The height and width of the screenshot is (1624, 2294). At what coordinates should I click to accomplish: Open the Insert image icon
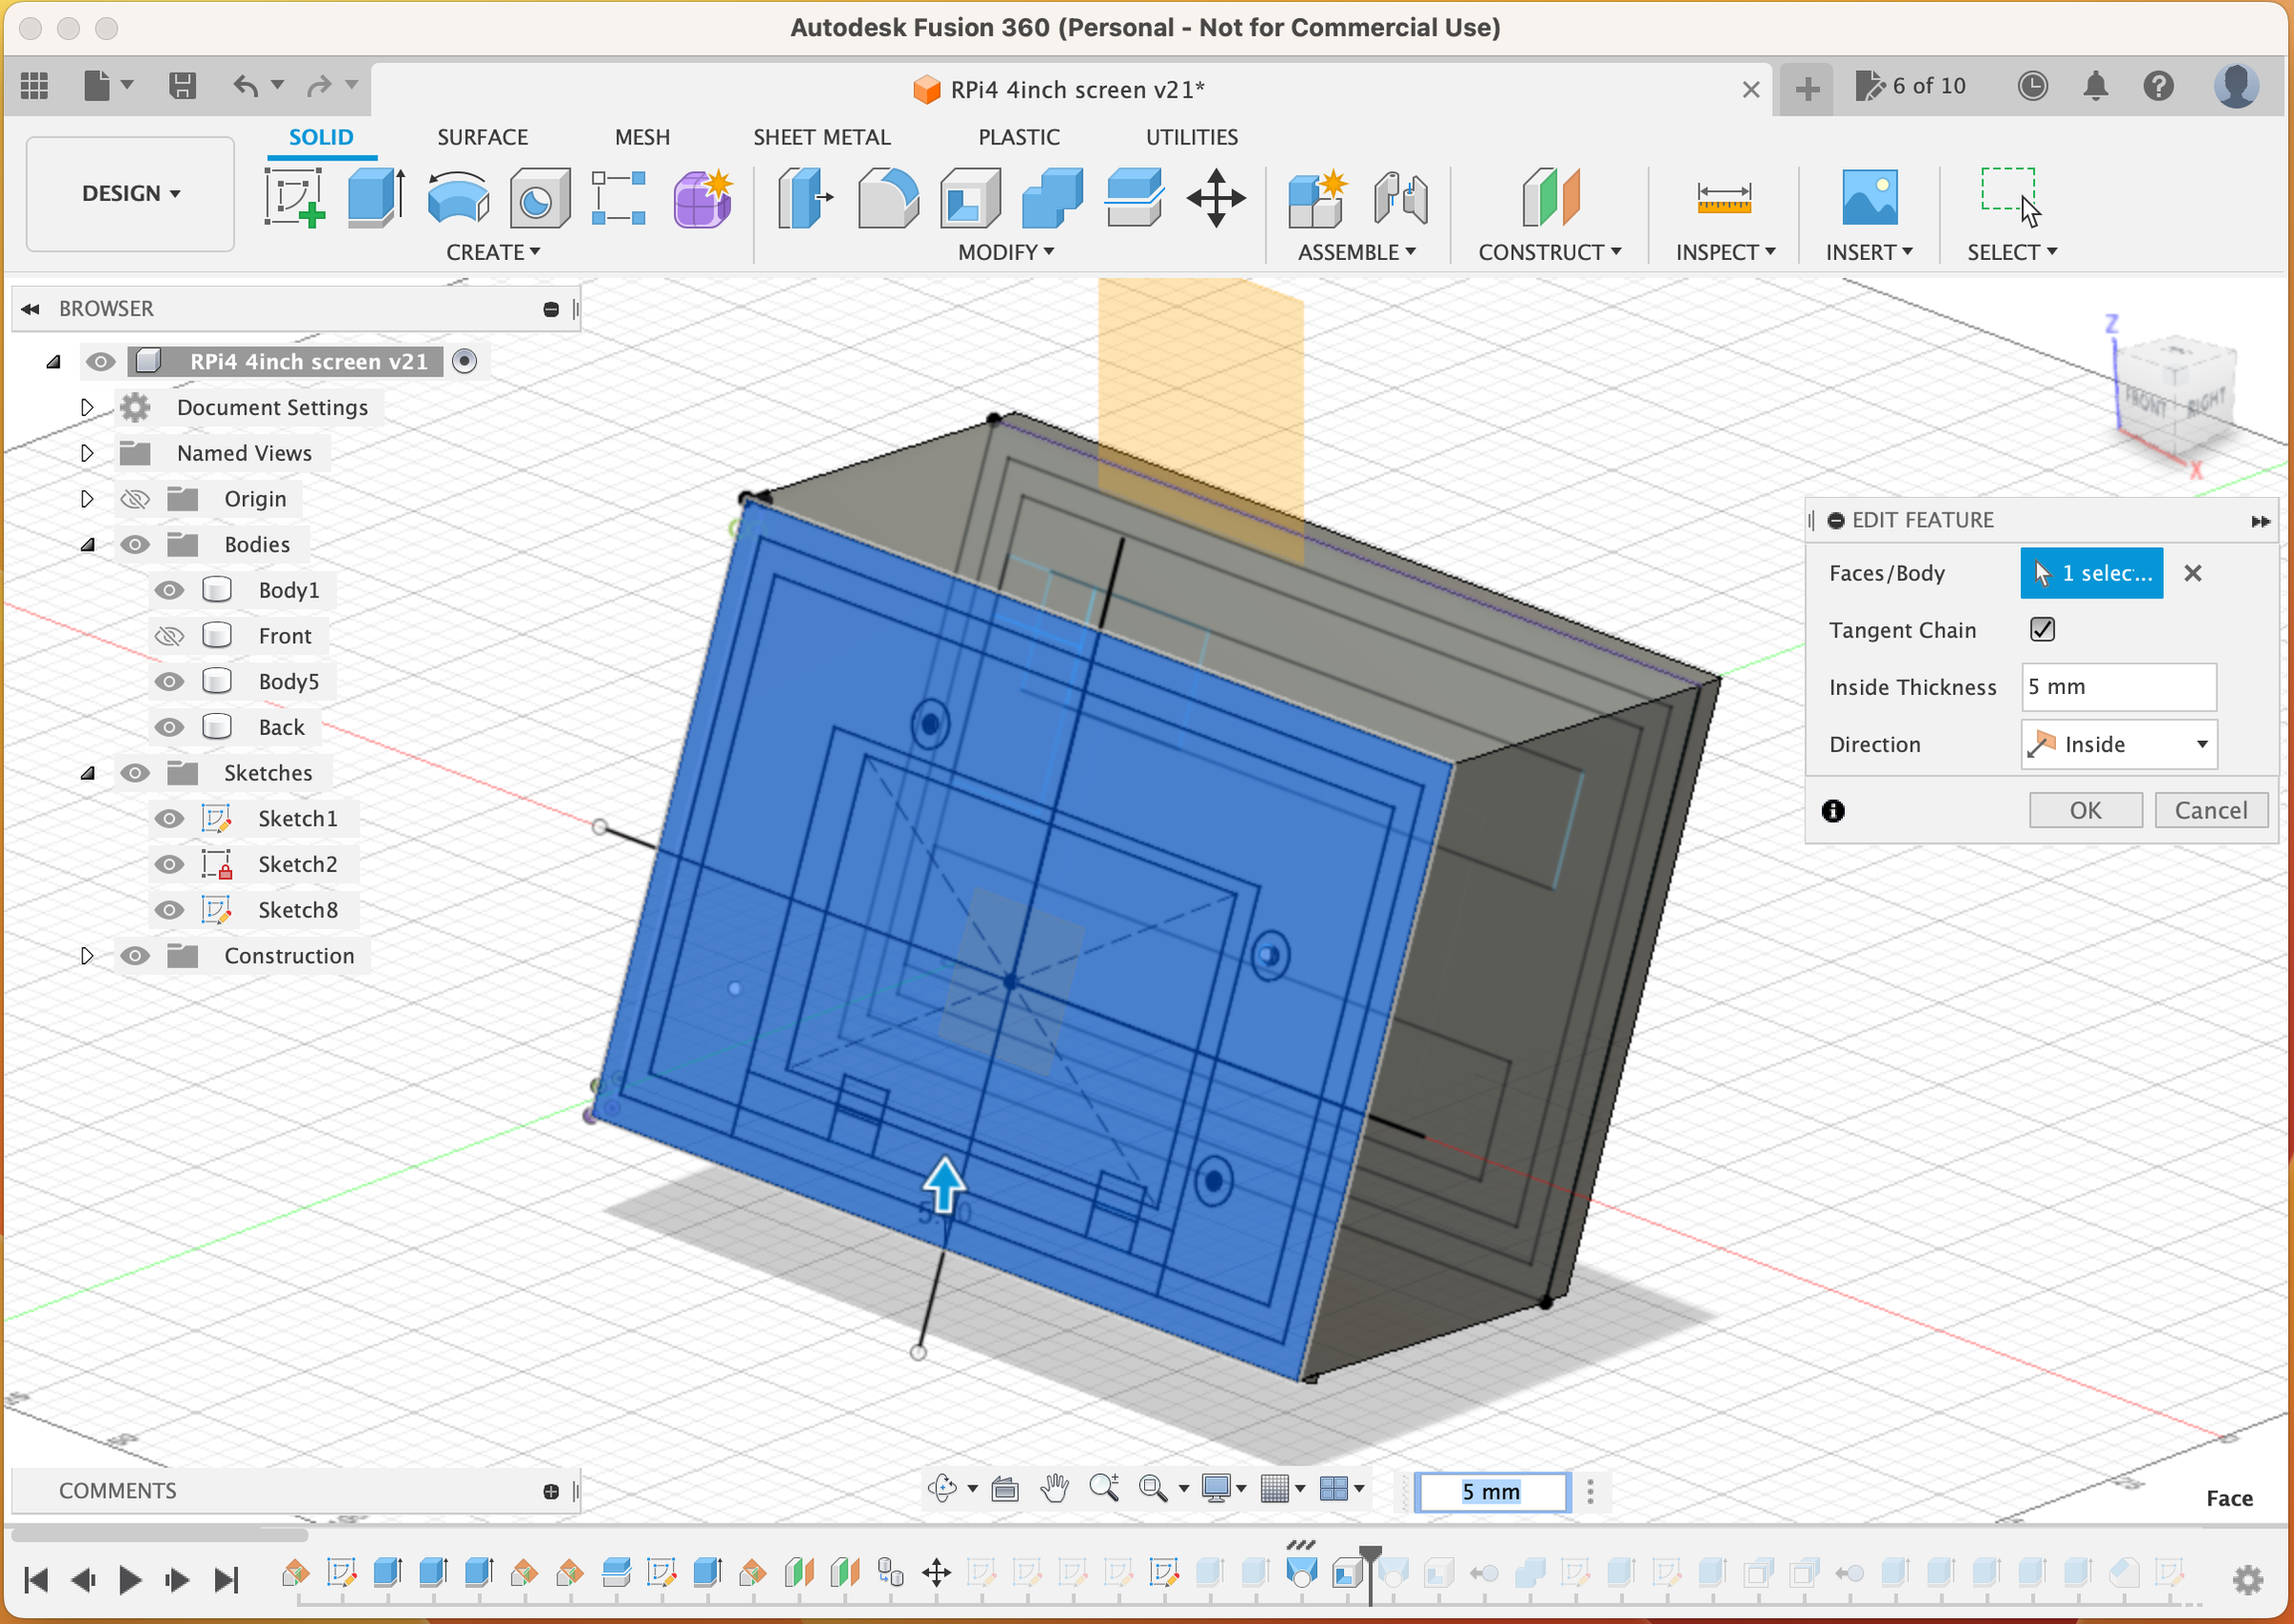click(x=1868, y=197)
